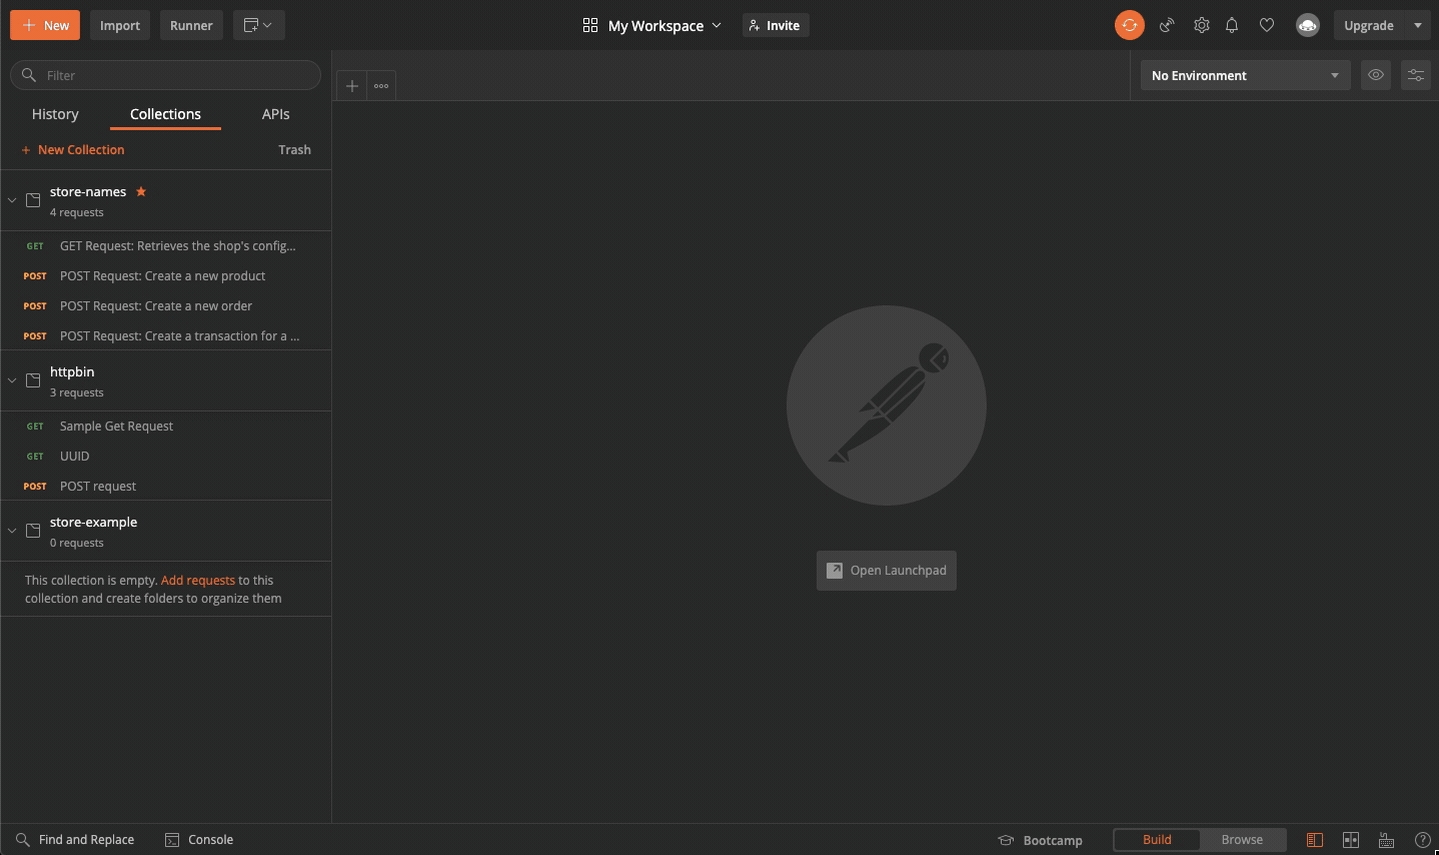Click Open Launchpad button
This screenshot has height=855, width=1439.
[886, 570]
